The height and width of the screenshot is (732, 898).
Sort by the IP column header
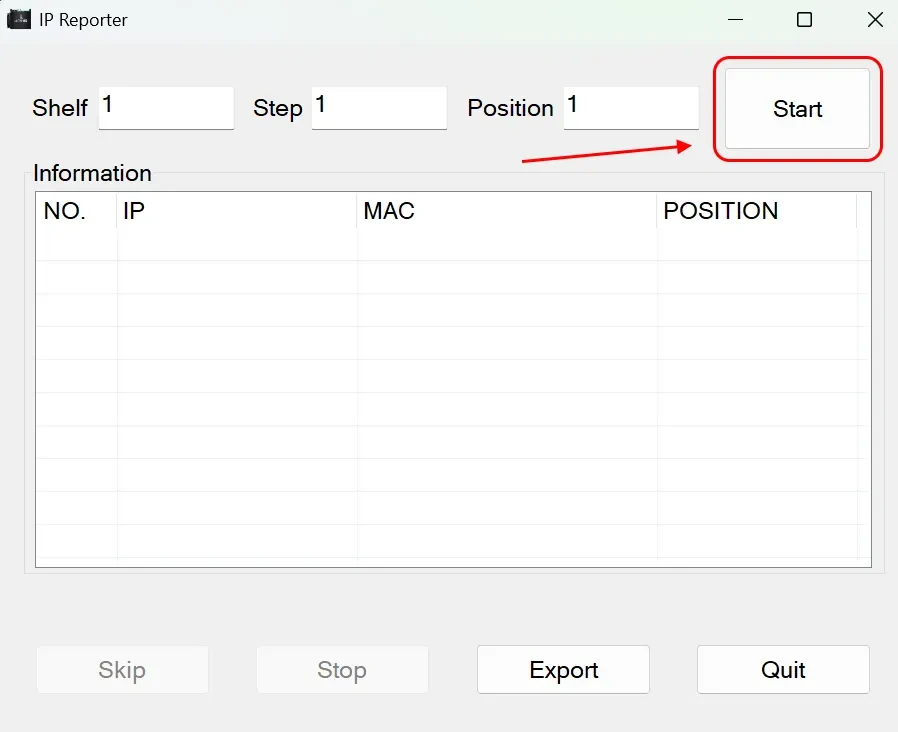point(236,211)
